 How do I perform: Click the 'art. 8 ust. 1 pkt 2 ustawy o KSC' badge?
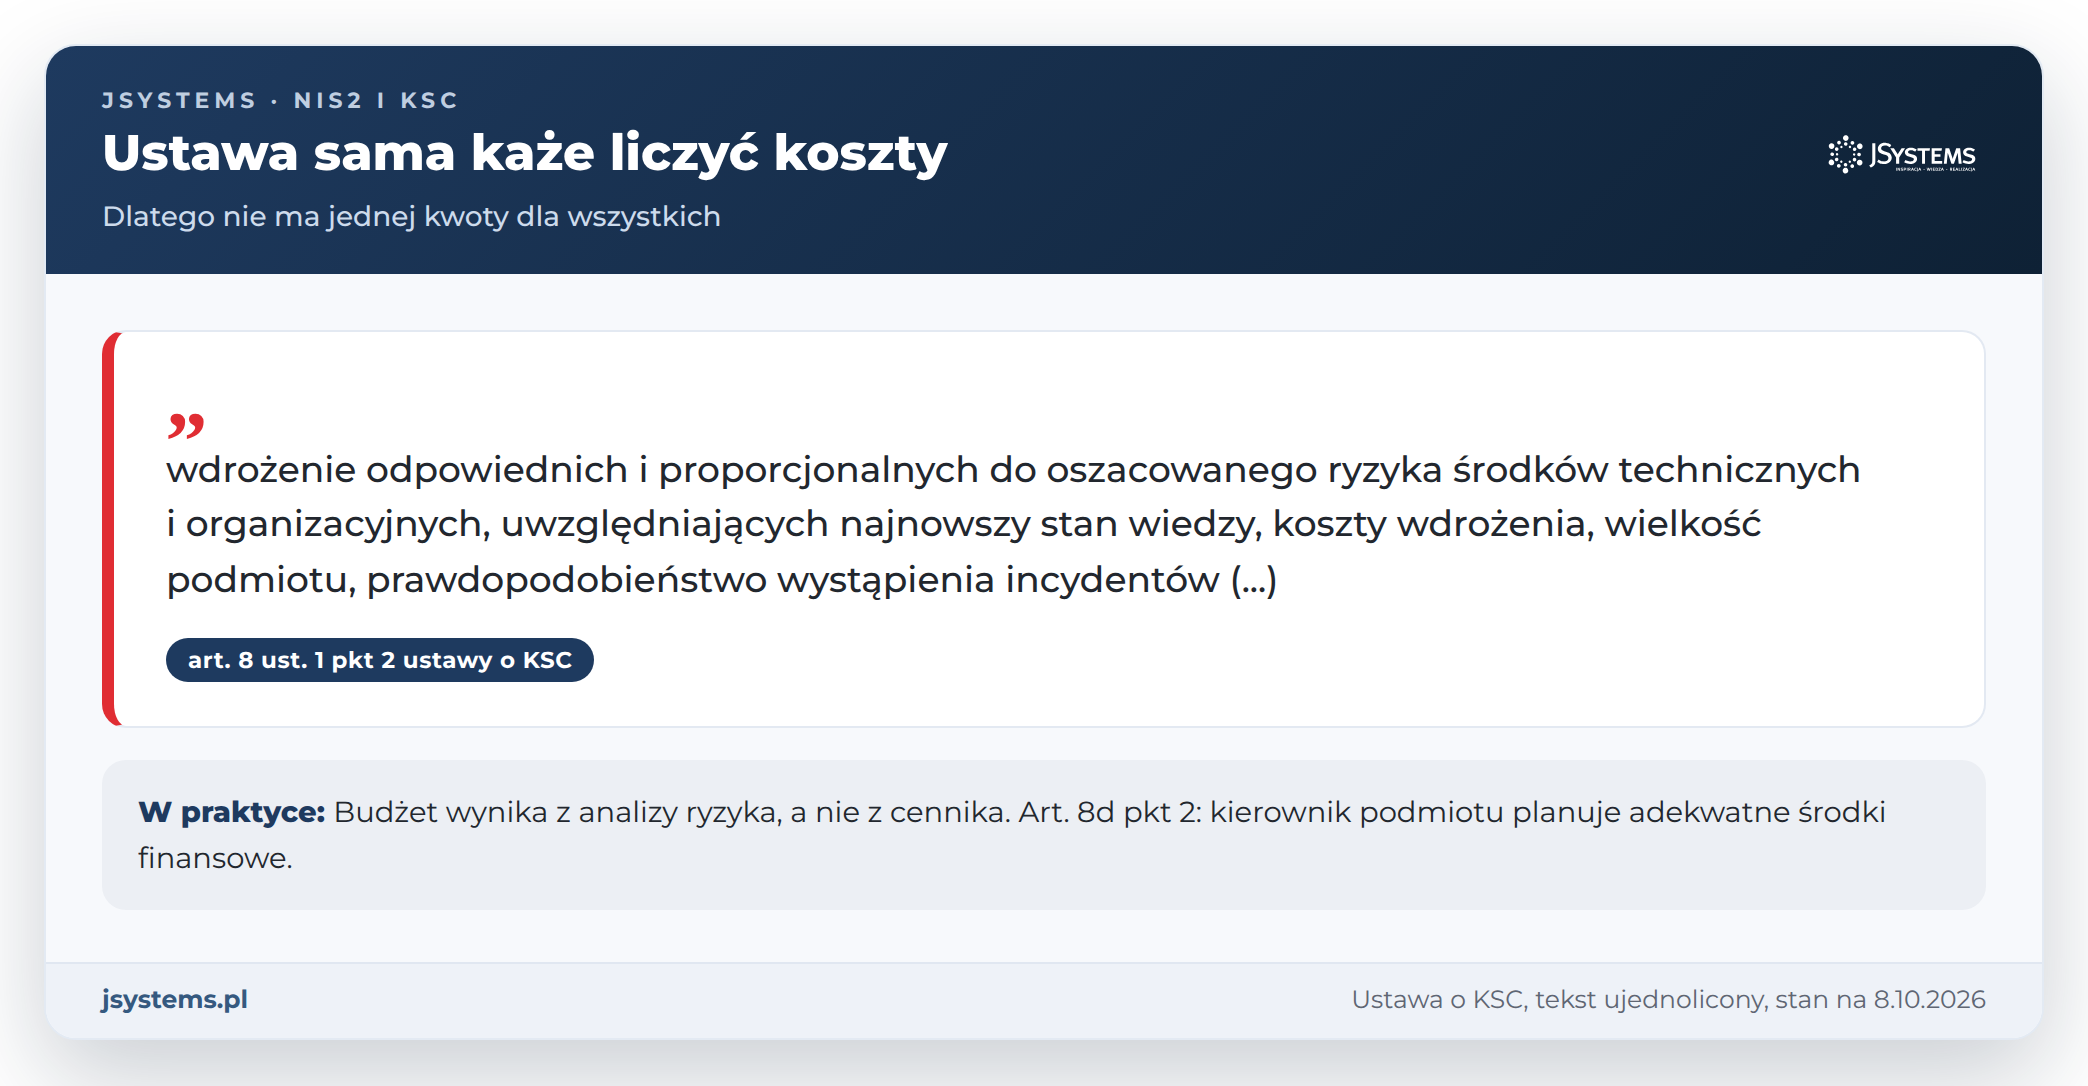point(380,660)
